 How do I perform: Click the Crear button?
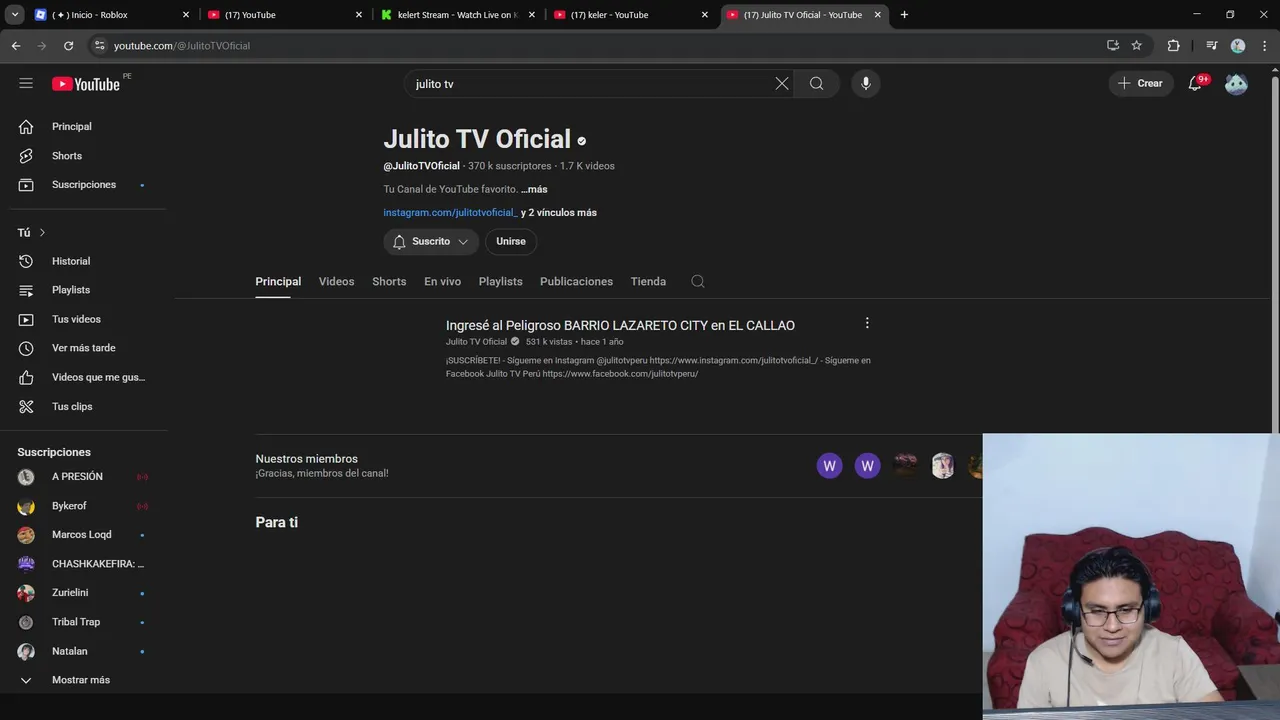tap(1141, 84)
